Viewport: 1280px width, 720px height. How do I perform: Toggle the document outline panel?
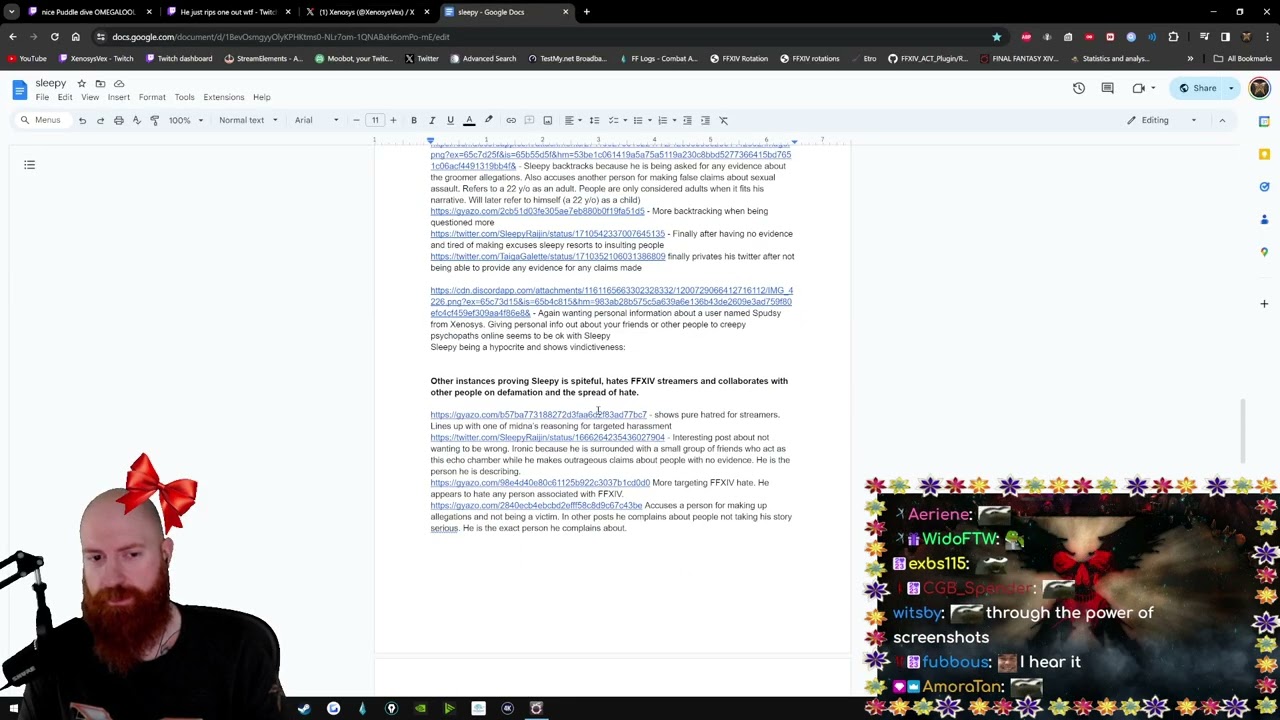coord(29,164)
